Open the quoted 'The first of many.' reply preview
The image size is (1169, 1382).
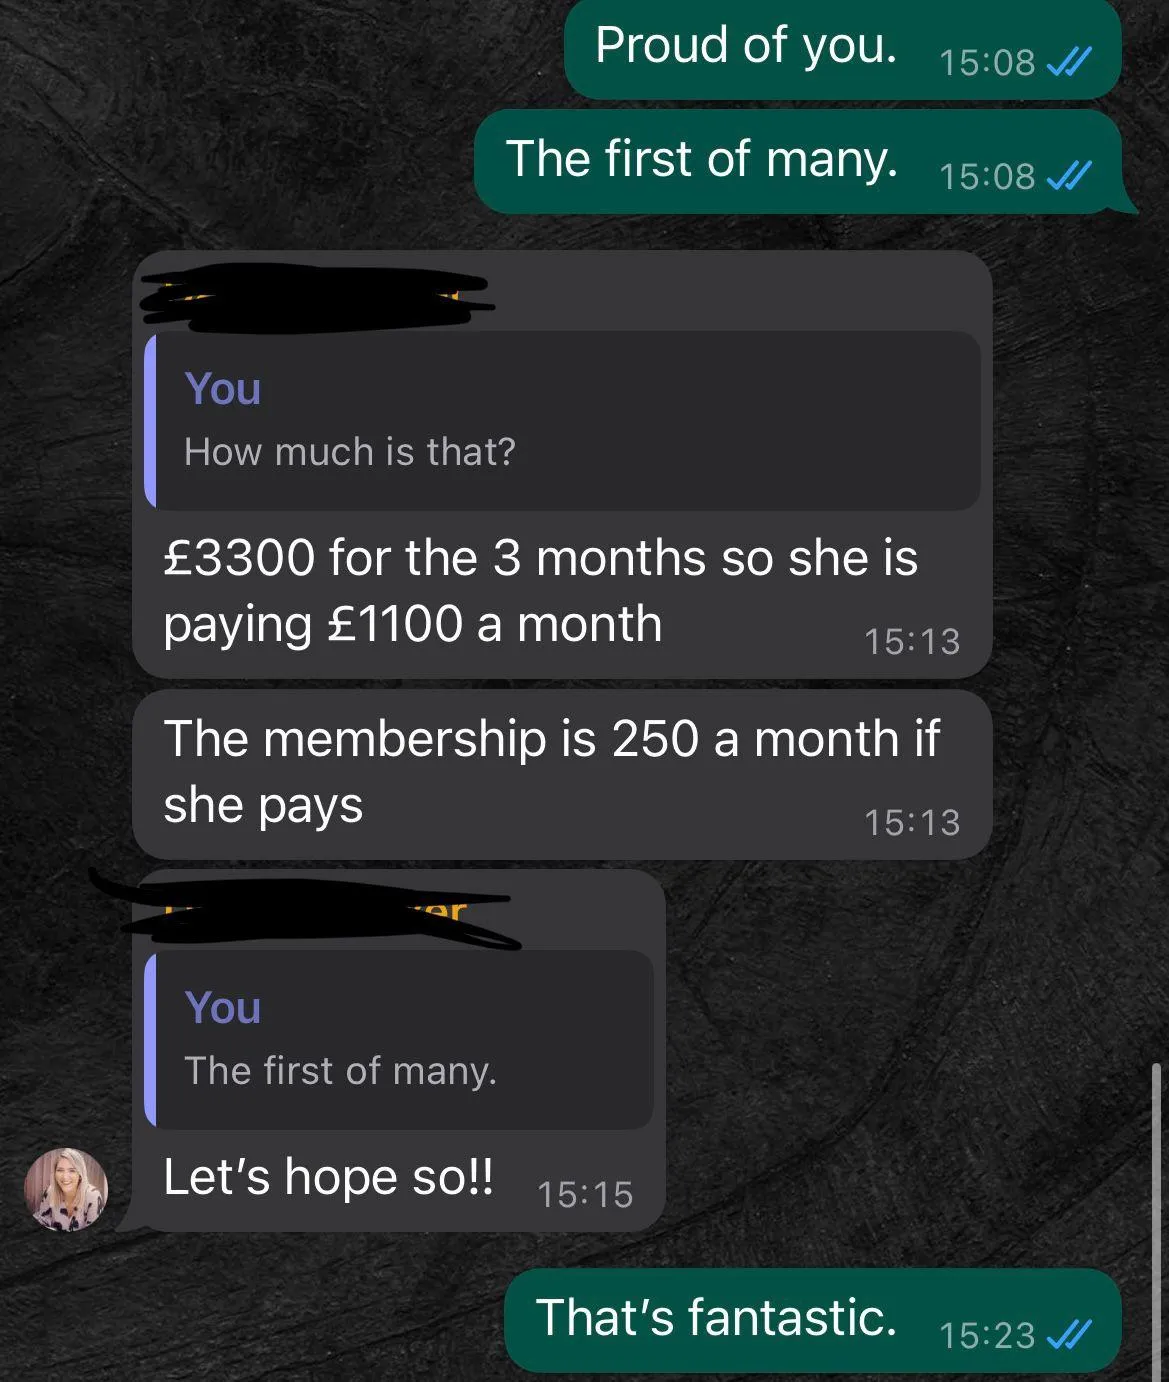399,1040
